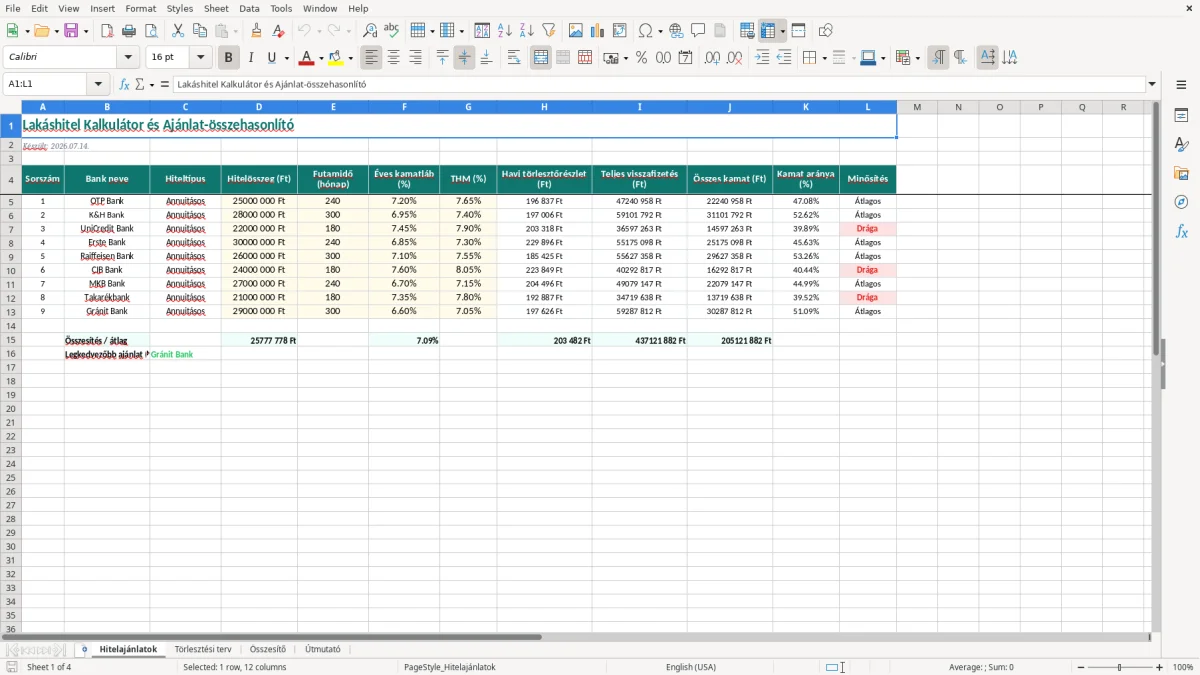1200x675 pixels.
Task: Toggle Align Left
Action: 372,58
